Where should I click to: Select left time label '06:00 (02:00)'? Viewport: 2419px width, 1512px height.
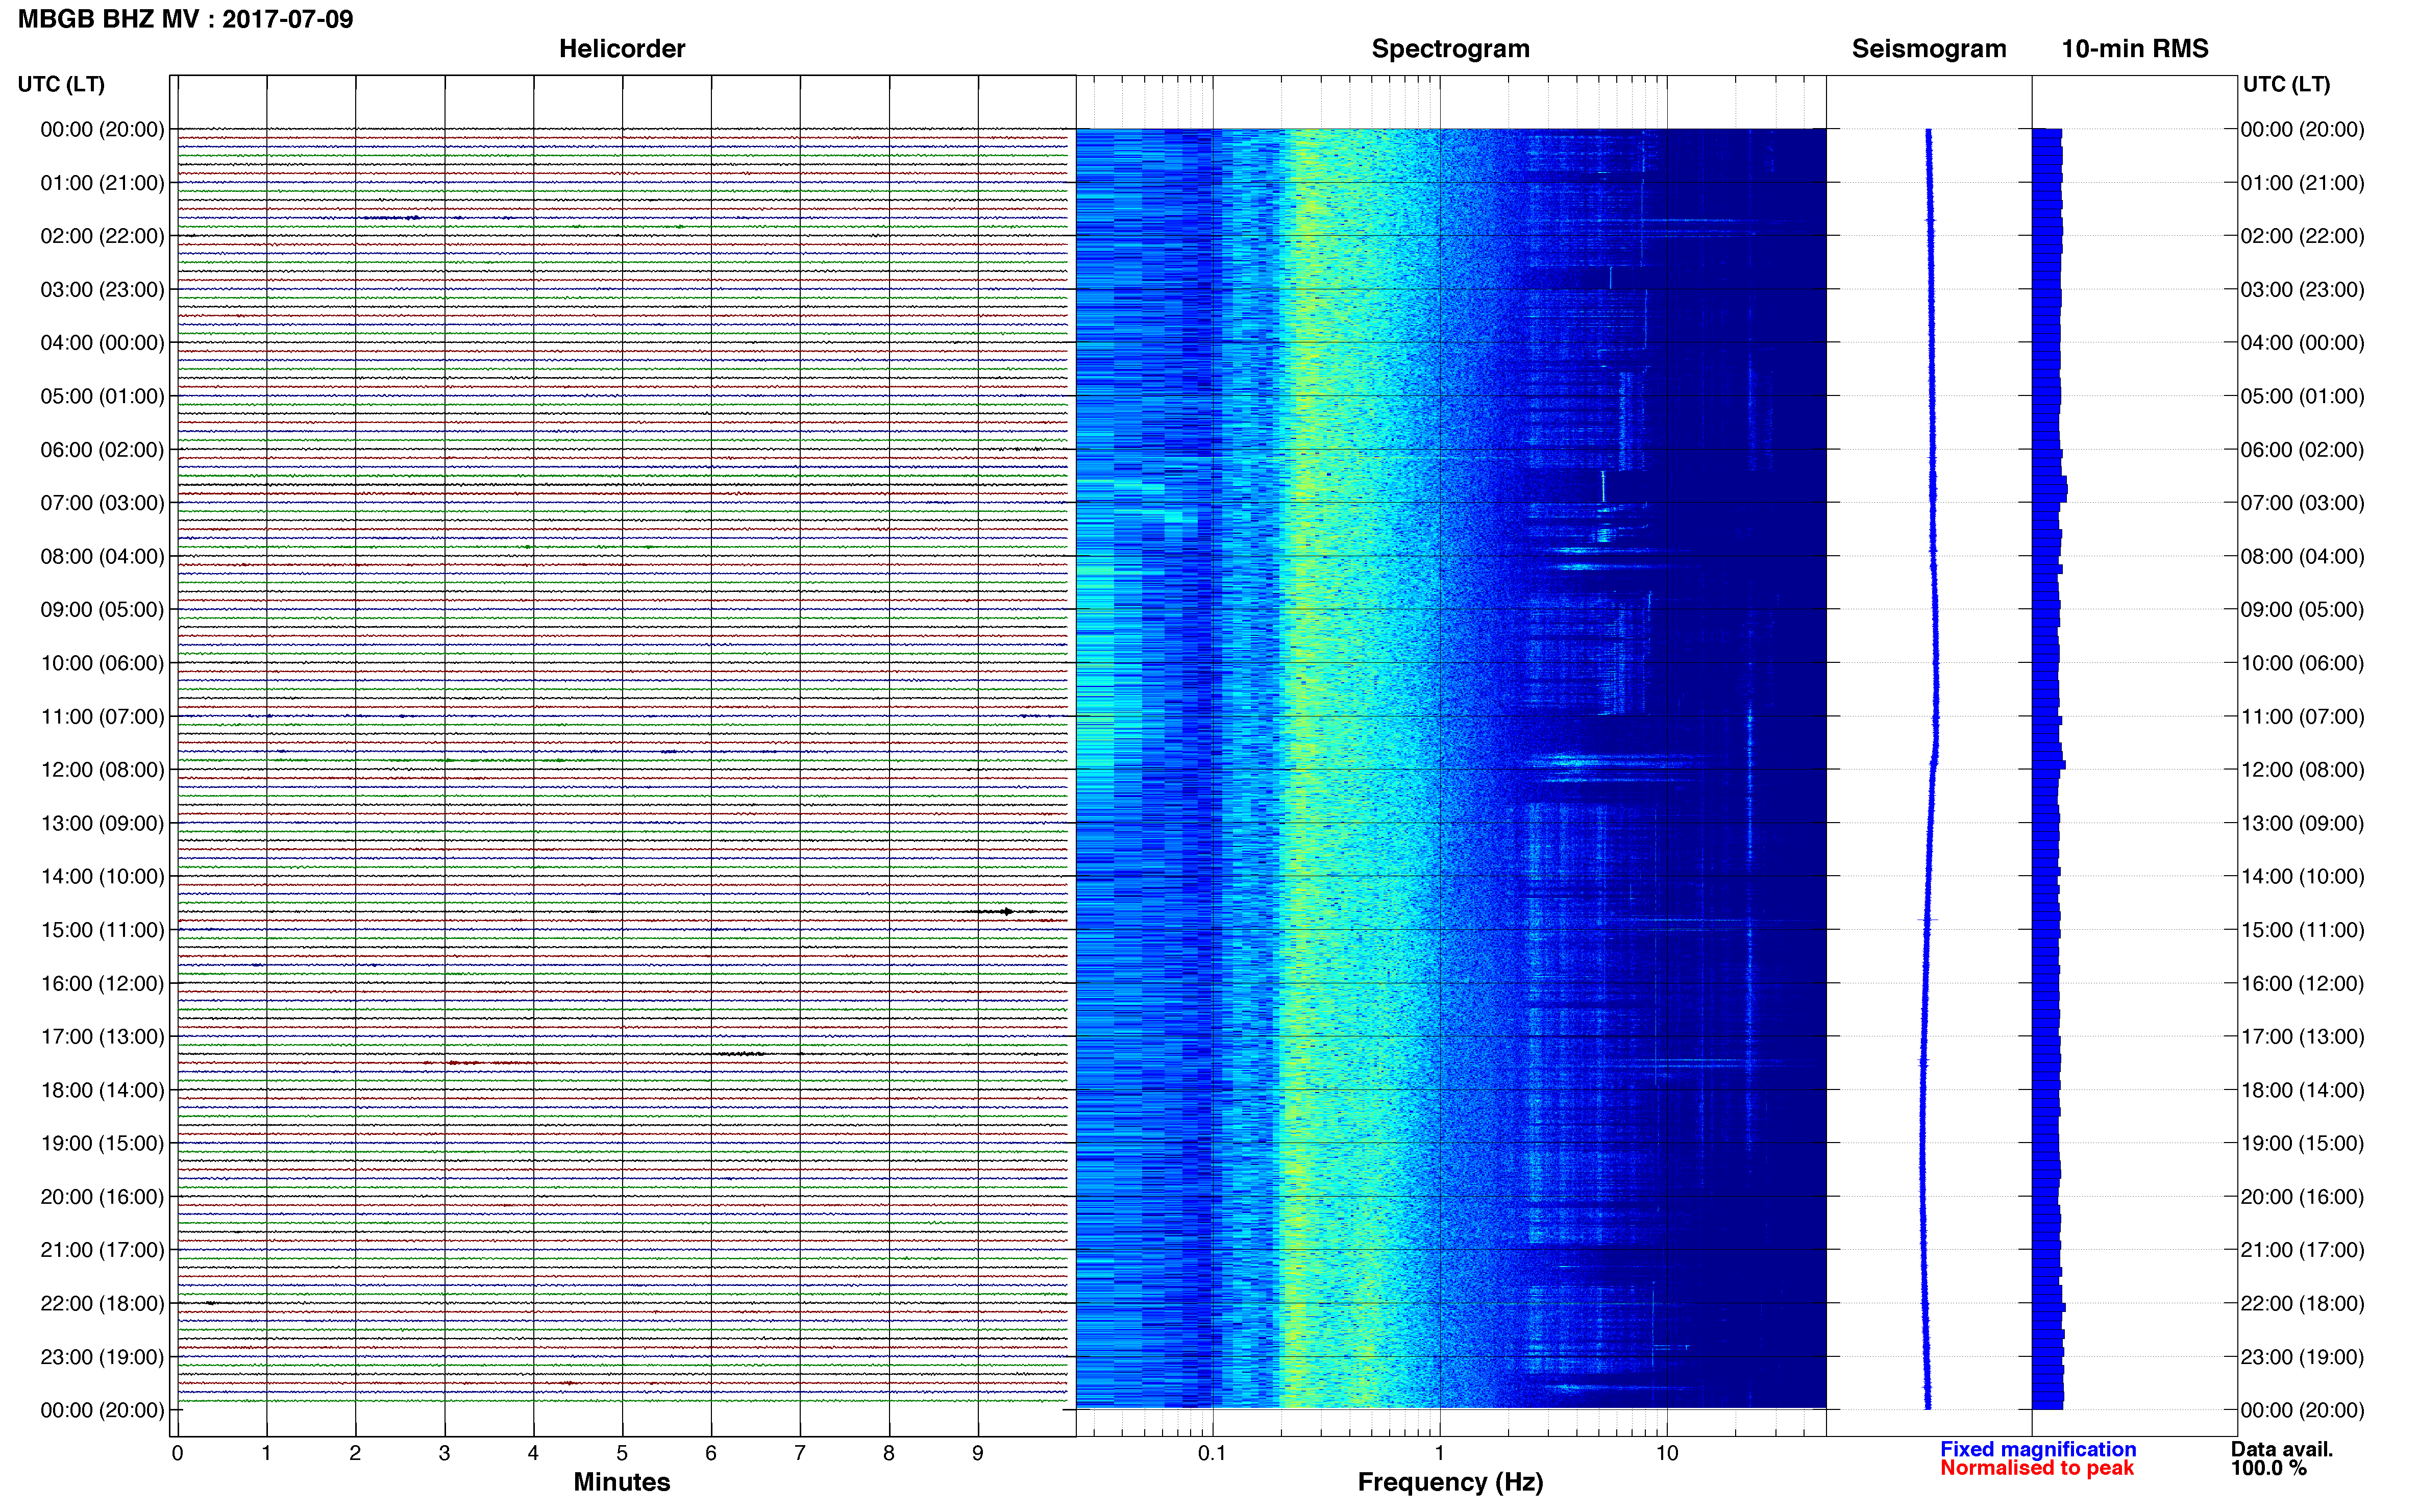[102, 450]
